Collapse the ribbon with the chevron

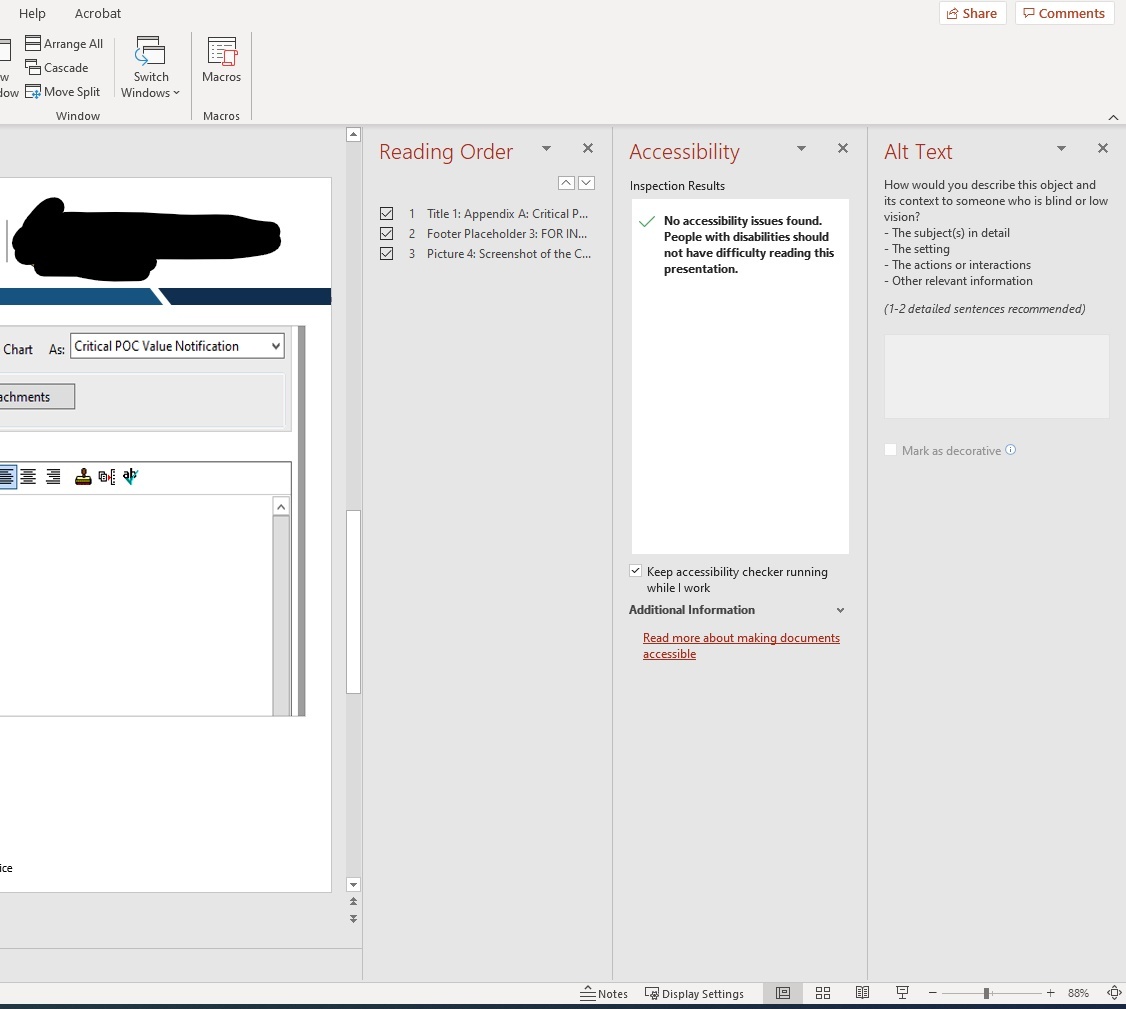1113,117
